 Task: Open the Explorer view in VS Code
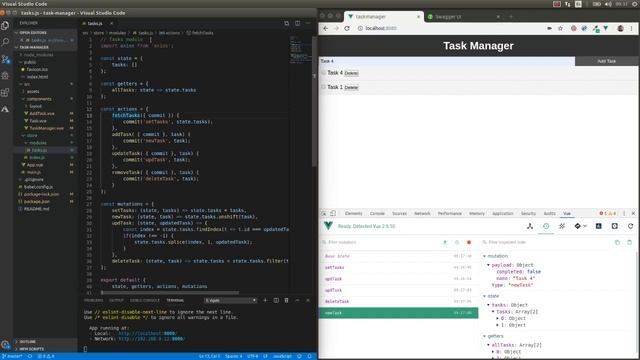coord(5,25)
